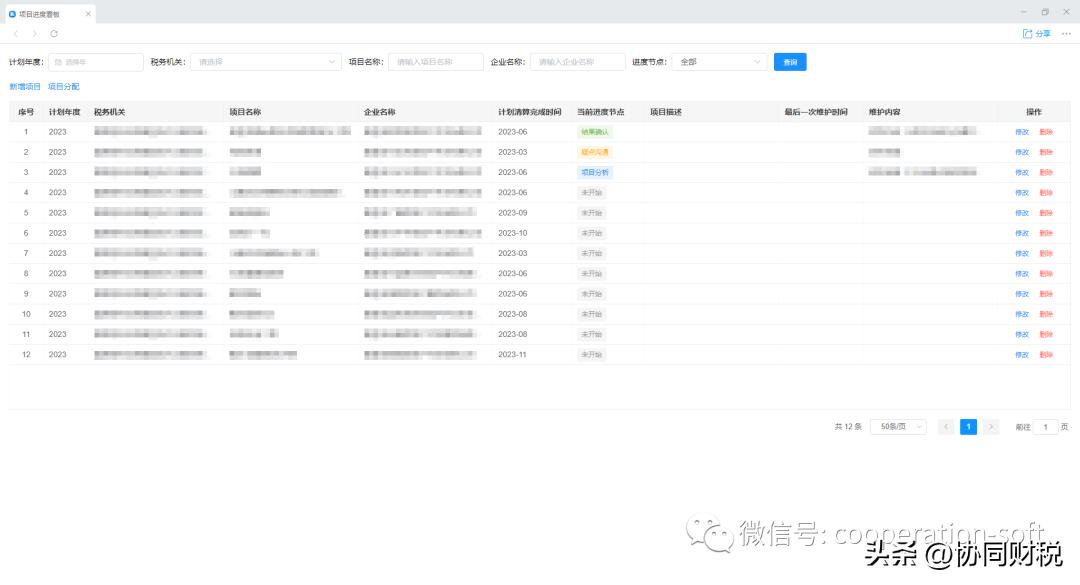Click the more options ellipsis icon

click(1066, 33)
